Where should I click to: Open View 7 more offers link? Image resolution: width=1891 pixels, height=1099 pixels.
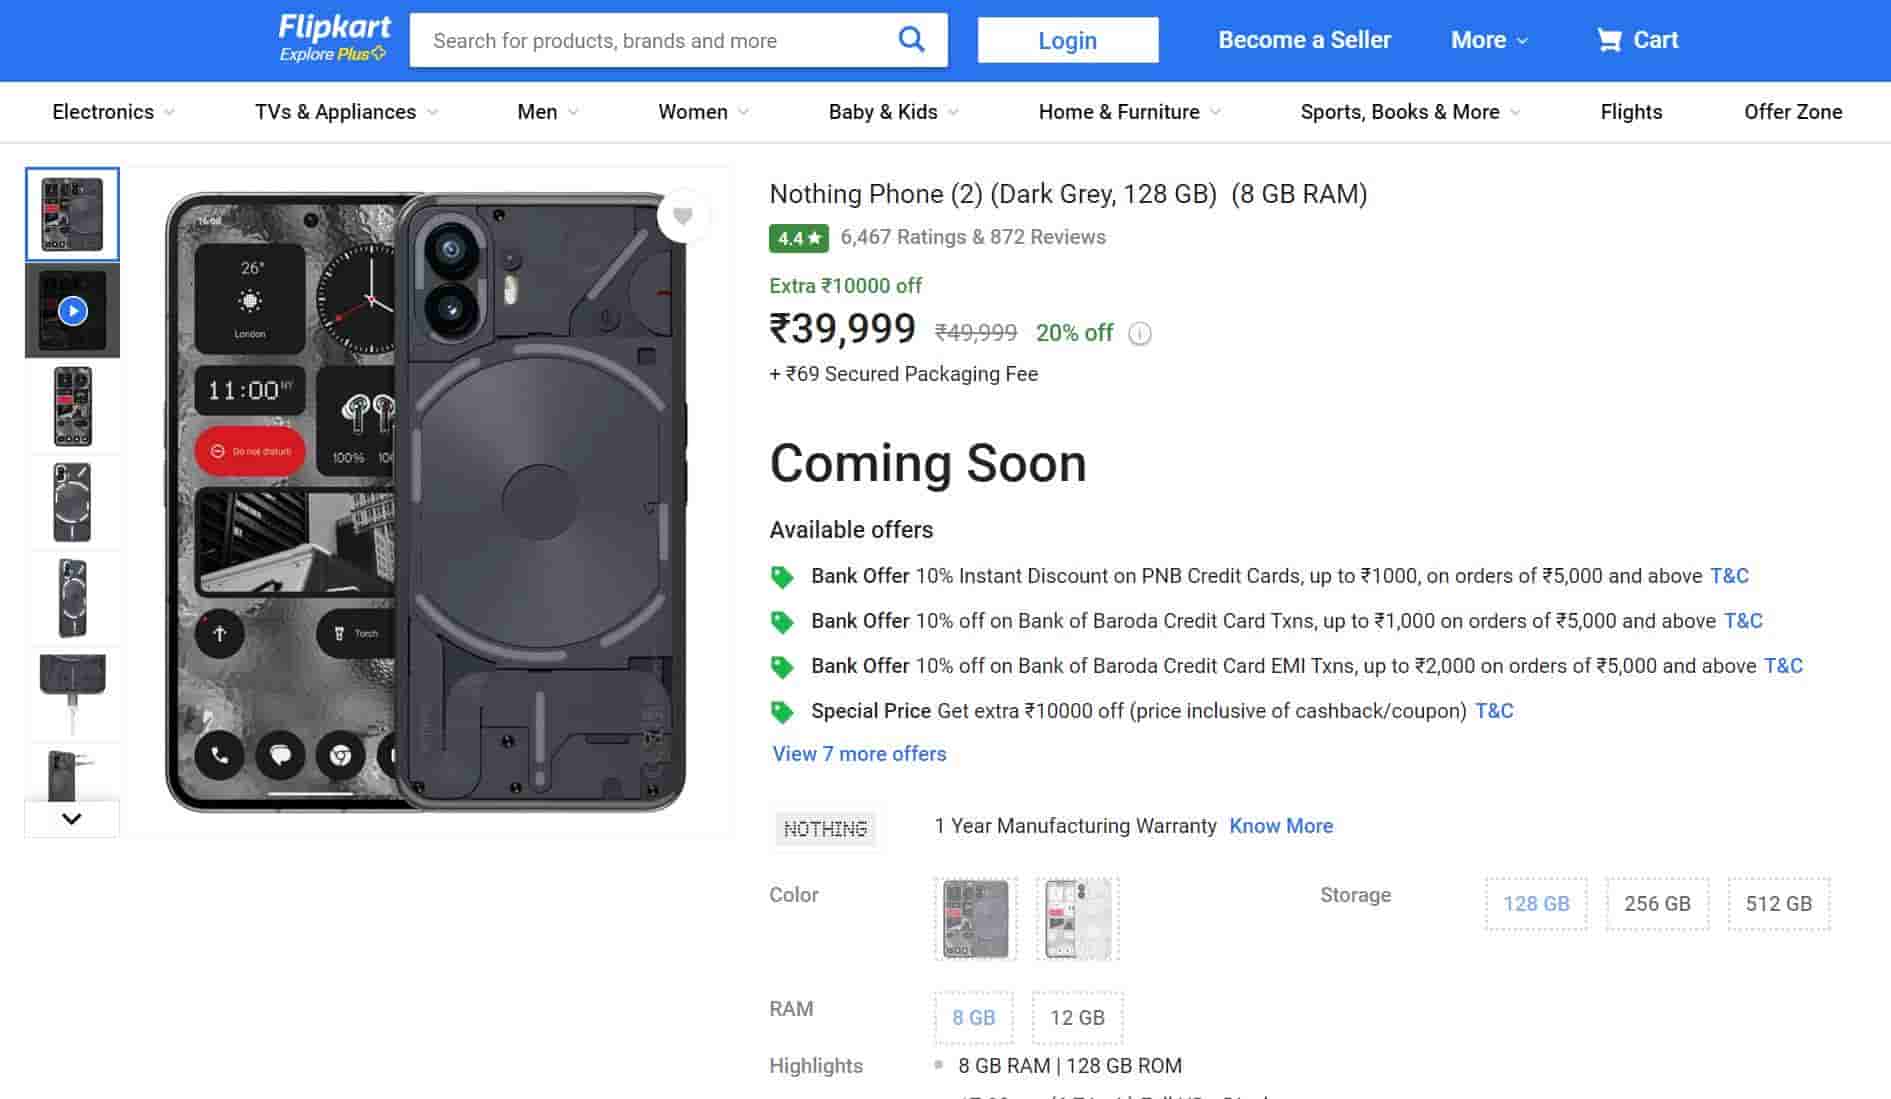click(859, 754)
